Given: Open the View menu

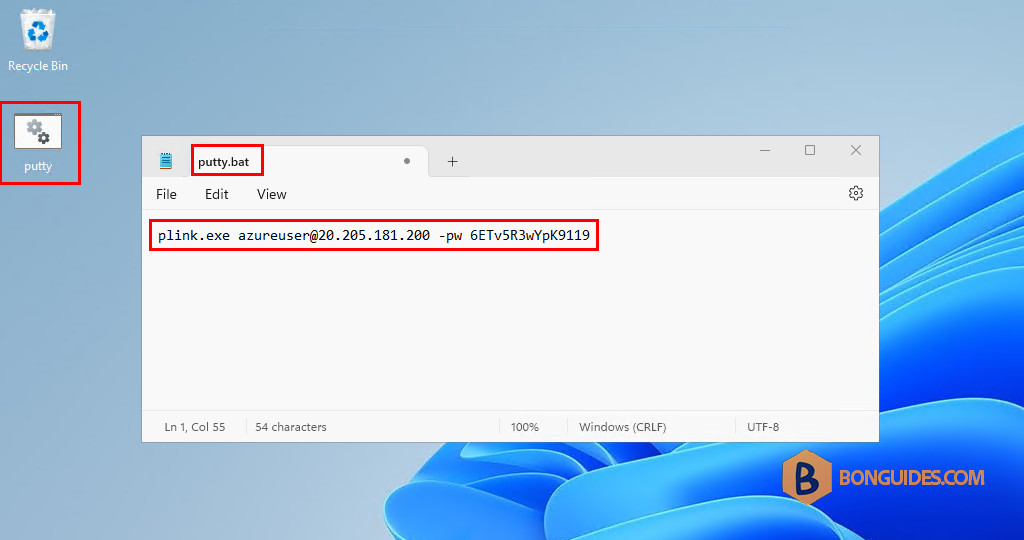Looking at the screenshot, I should click(x=272, y=194).
